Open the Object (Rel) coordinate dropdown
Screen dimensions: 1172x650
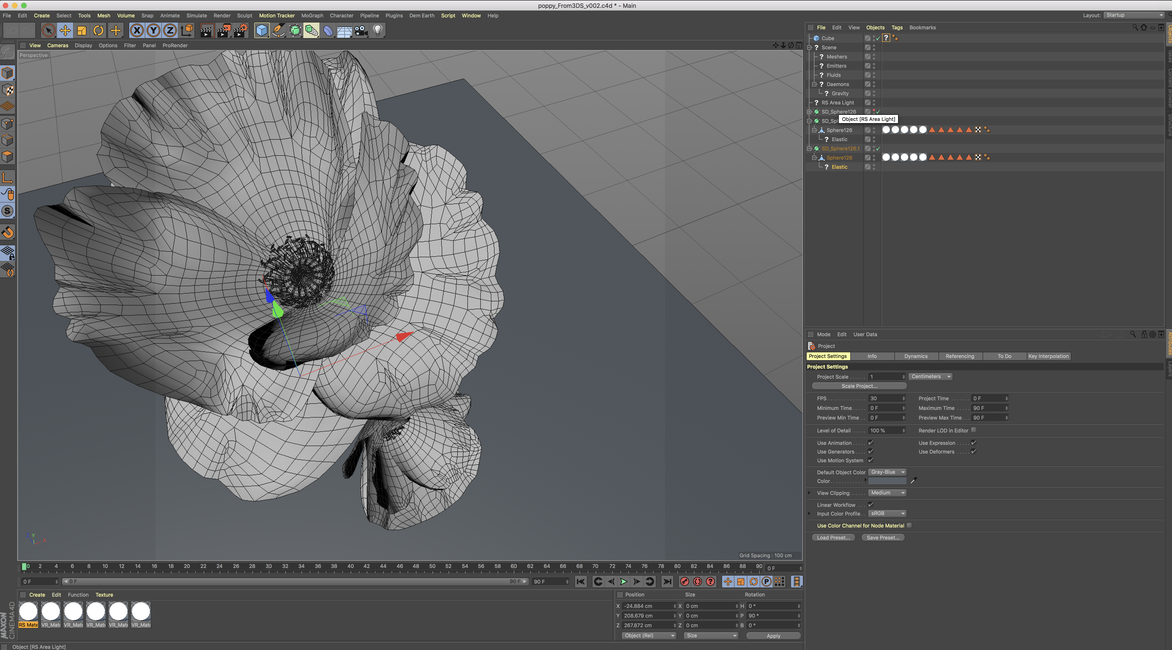point(648,636)
